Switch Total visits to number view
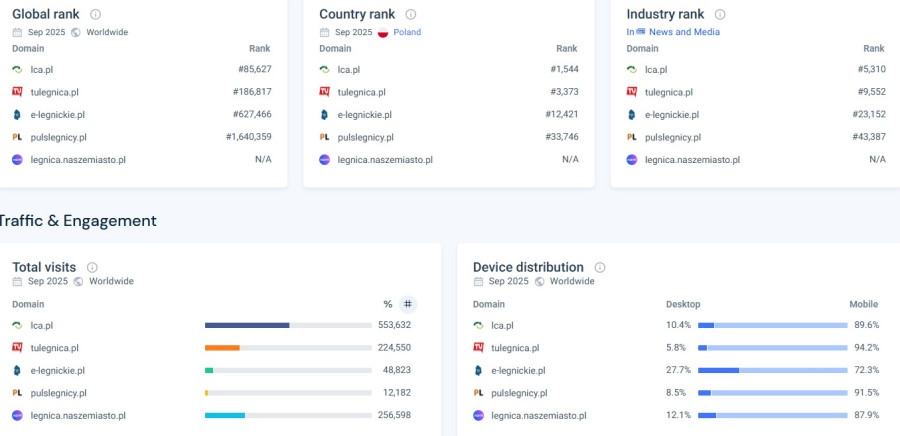 [407, 304]
